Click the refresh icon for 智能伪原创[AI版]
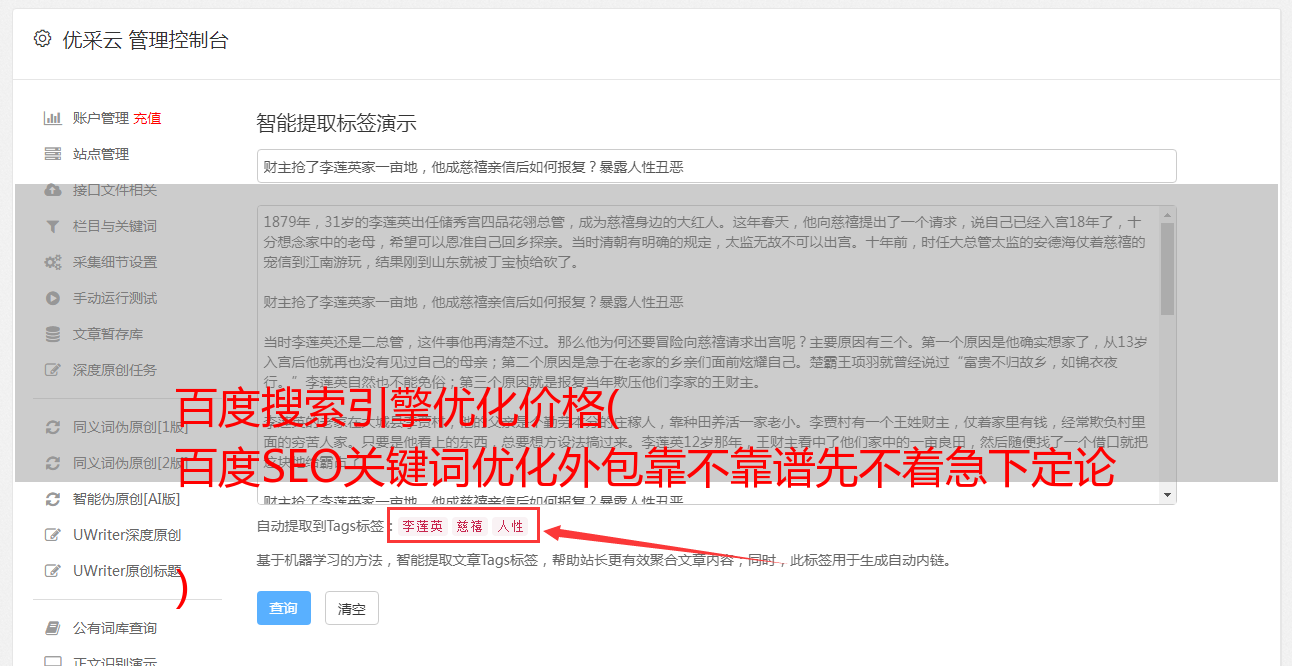1292x666 pixels. (x=53, y=499)
